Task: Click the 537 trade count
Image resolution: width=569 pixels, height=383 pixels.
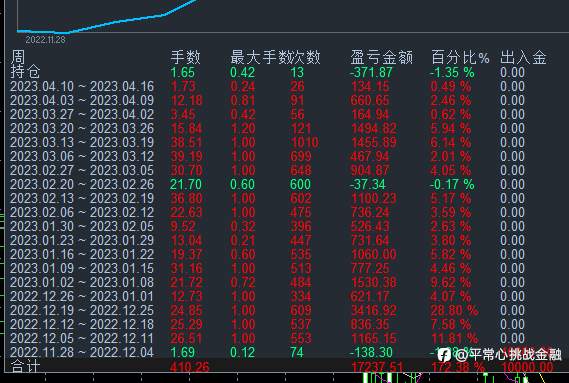Action: pos(300,325)
